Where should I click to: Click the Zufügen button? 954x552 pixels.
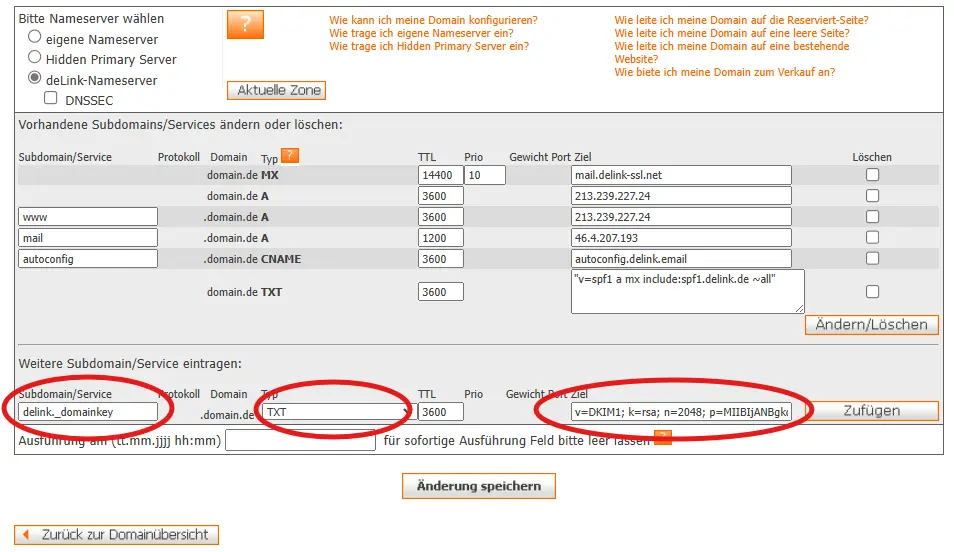click(871, 411)
